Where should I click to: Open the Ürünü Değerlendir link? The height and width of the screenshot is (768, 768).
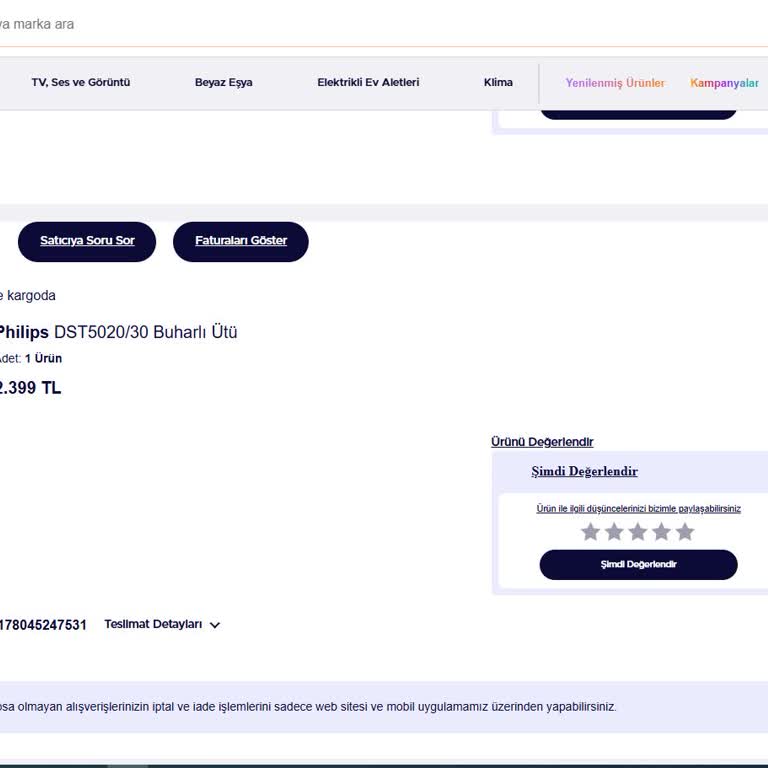coord(542,442)
